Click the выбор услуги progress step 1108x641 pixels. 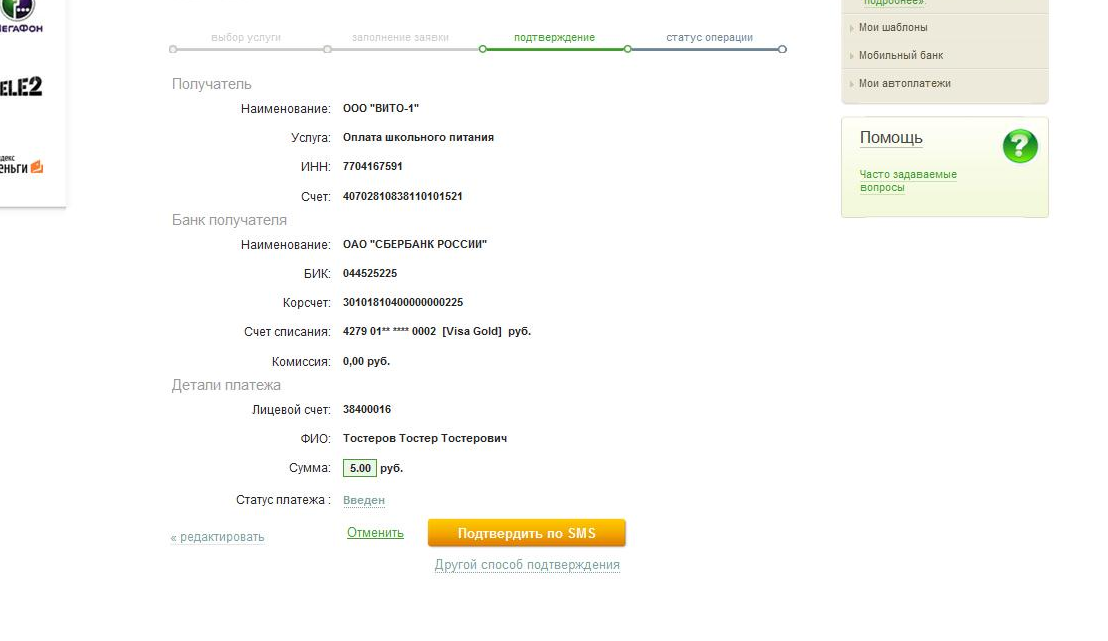[246, 37]
